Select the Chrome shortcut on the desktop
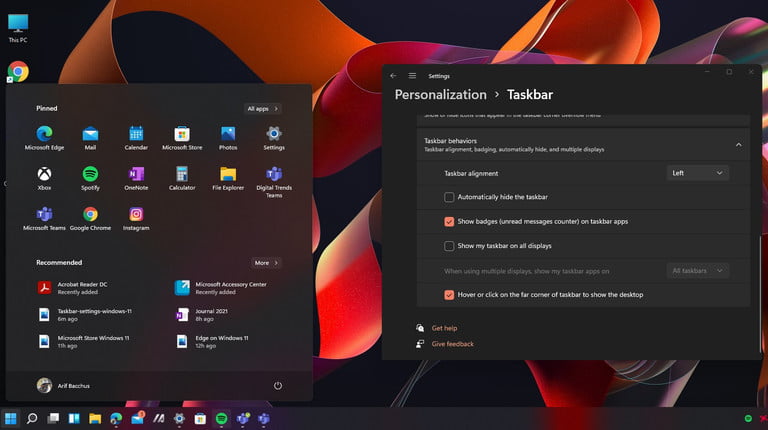The height and width of the screenshot is (430, 768). [18, 72]
